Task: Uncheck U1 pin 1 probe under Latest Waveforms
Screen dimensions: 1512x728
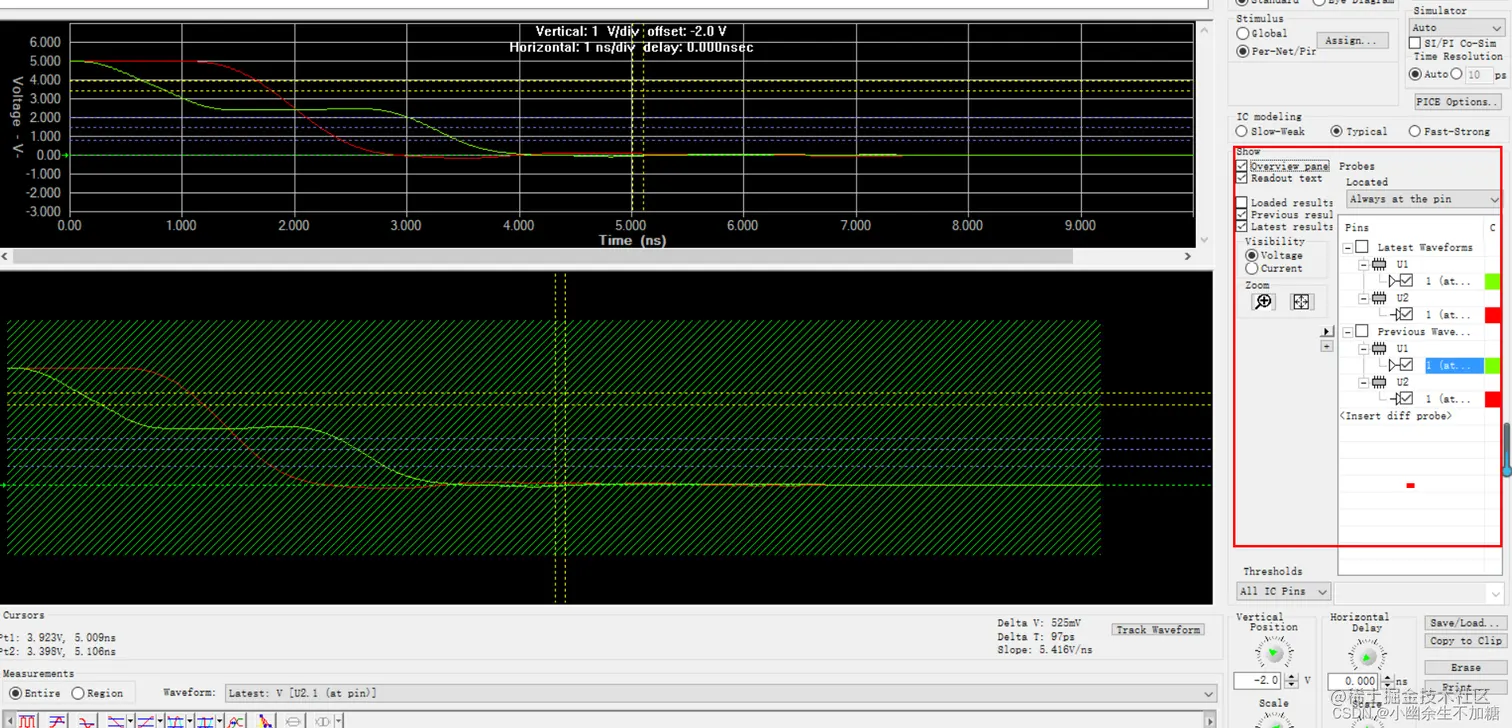Action: [1406, 281]
